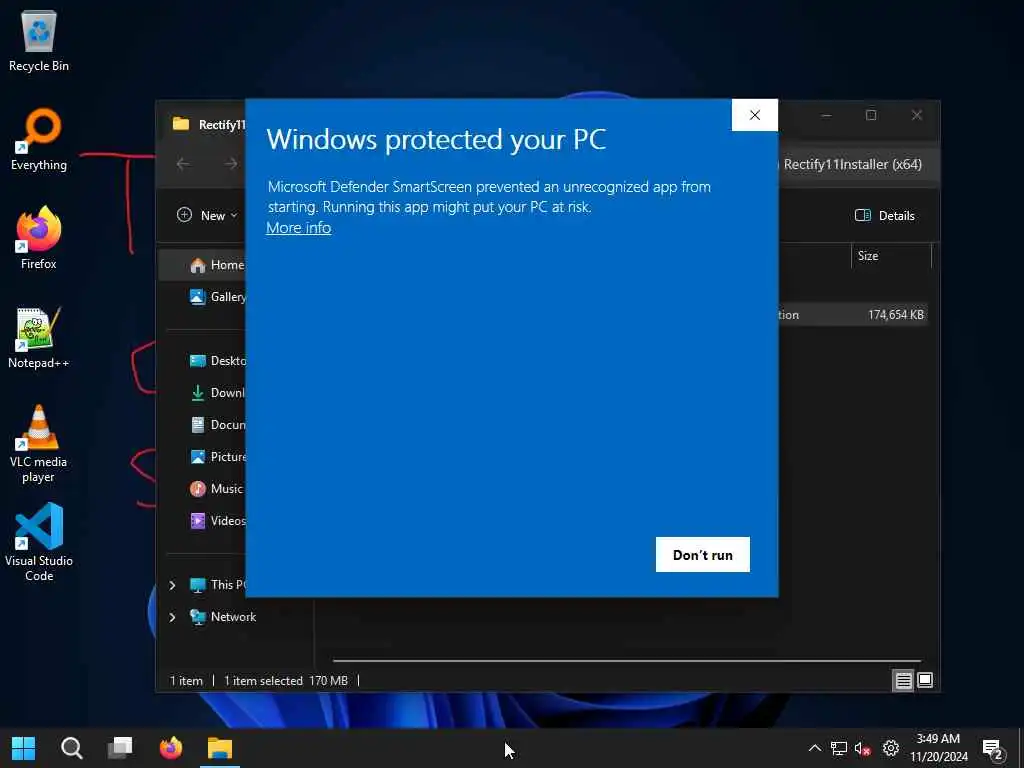Click File Explorer taskbar icon

coord(220,748)
